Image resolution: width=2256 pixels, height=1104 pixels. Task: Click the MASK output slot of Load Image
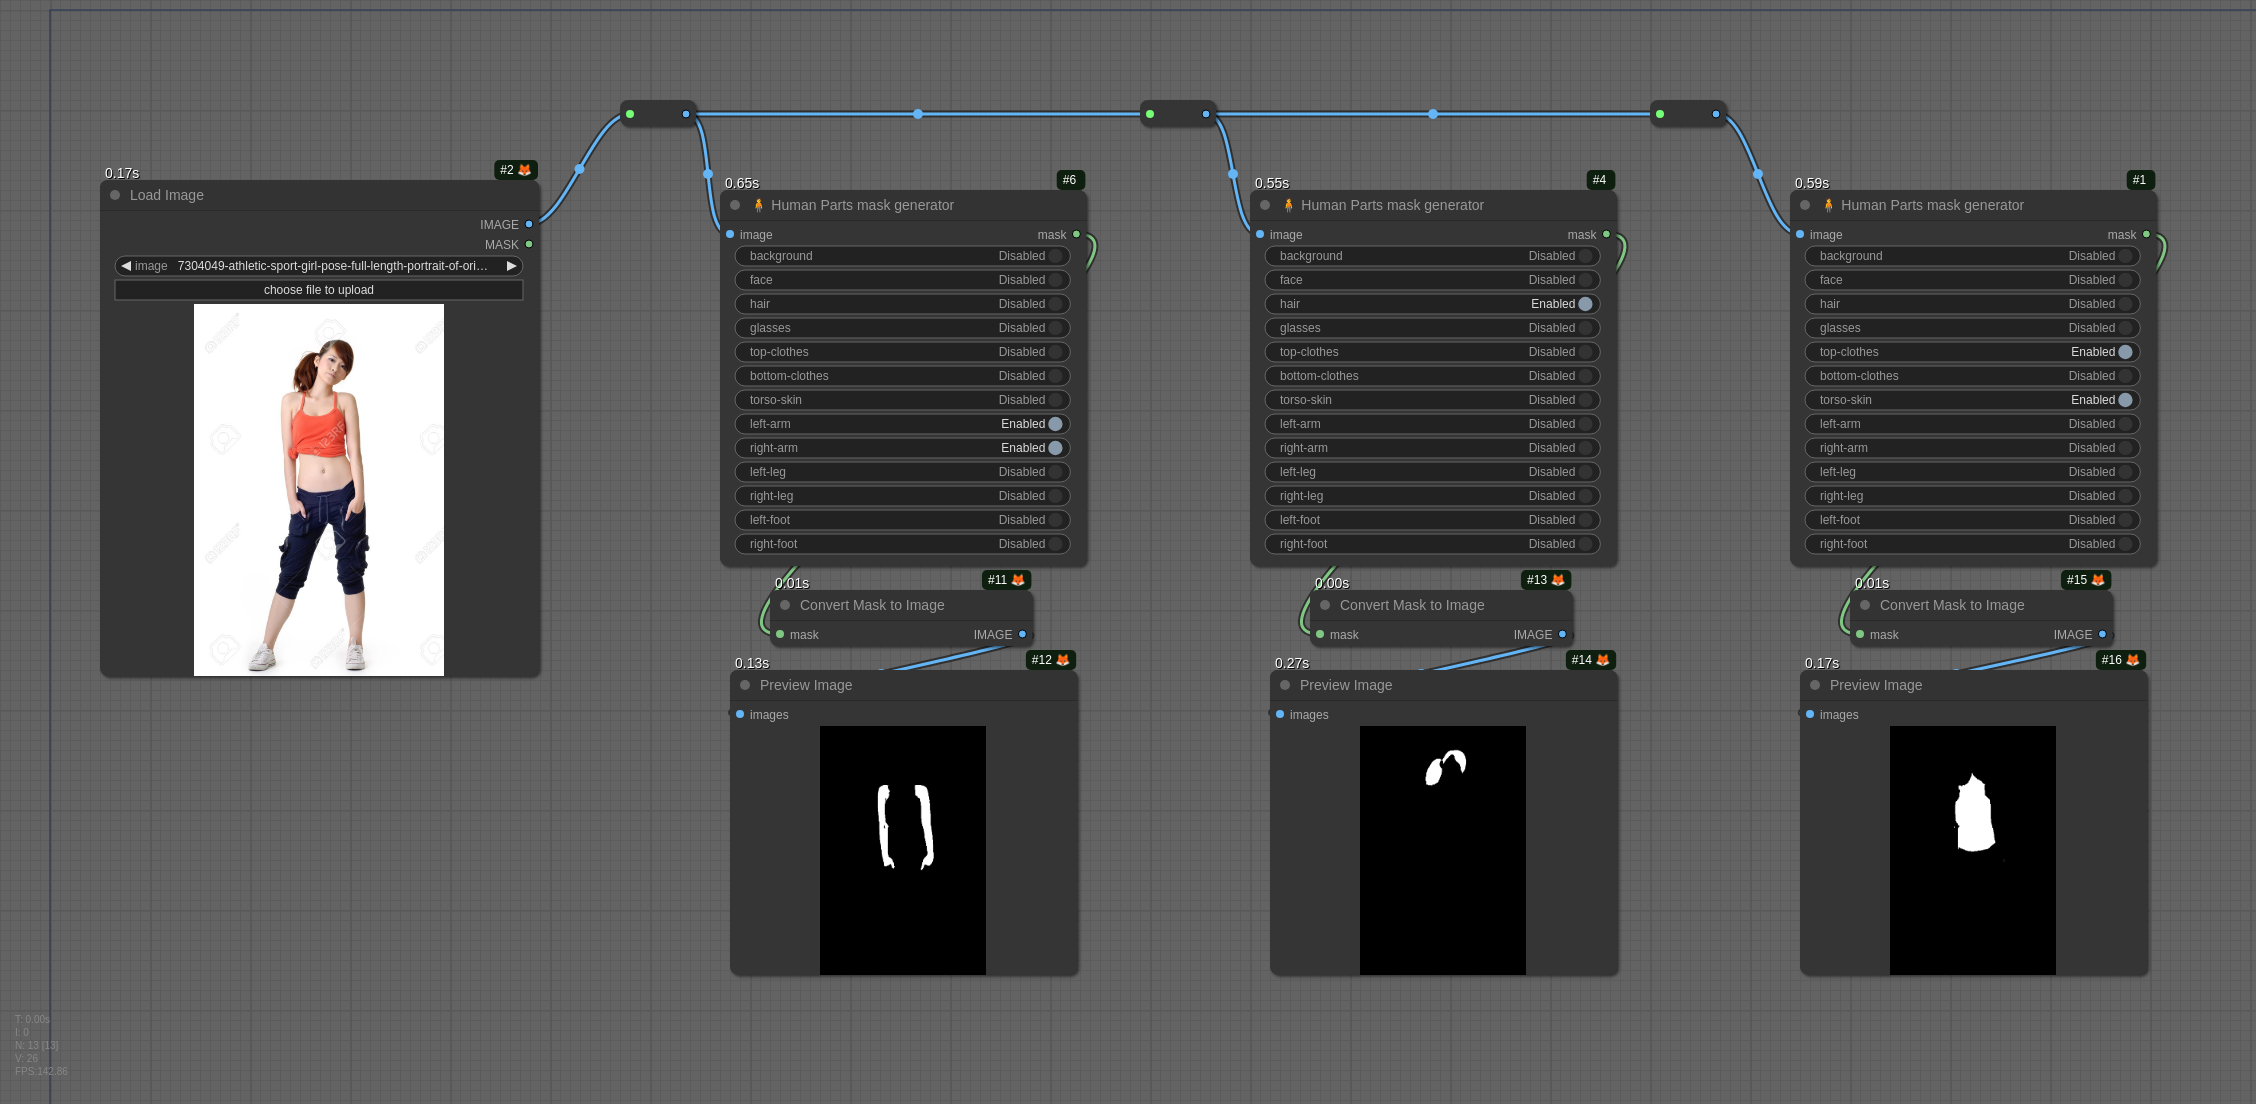coord(529,245)
